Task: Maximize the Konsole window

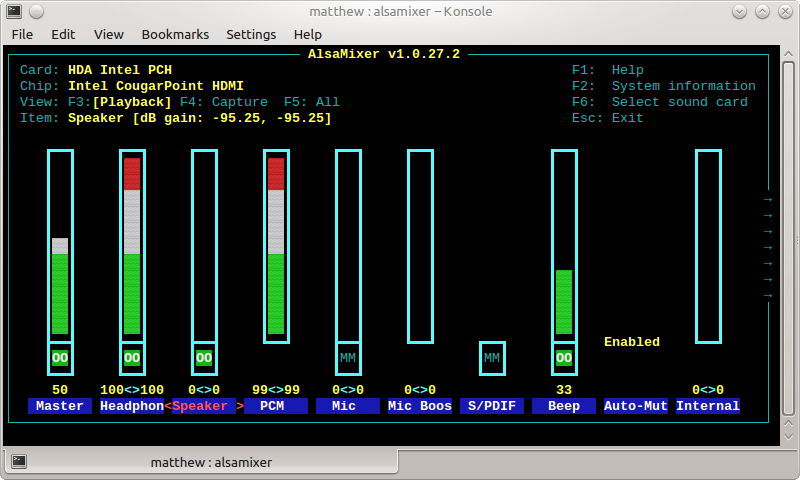Action: [762, 11]
